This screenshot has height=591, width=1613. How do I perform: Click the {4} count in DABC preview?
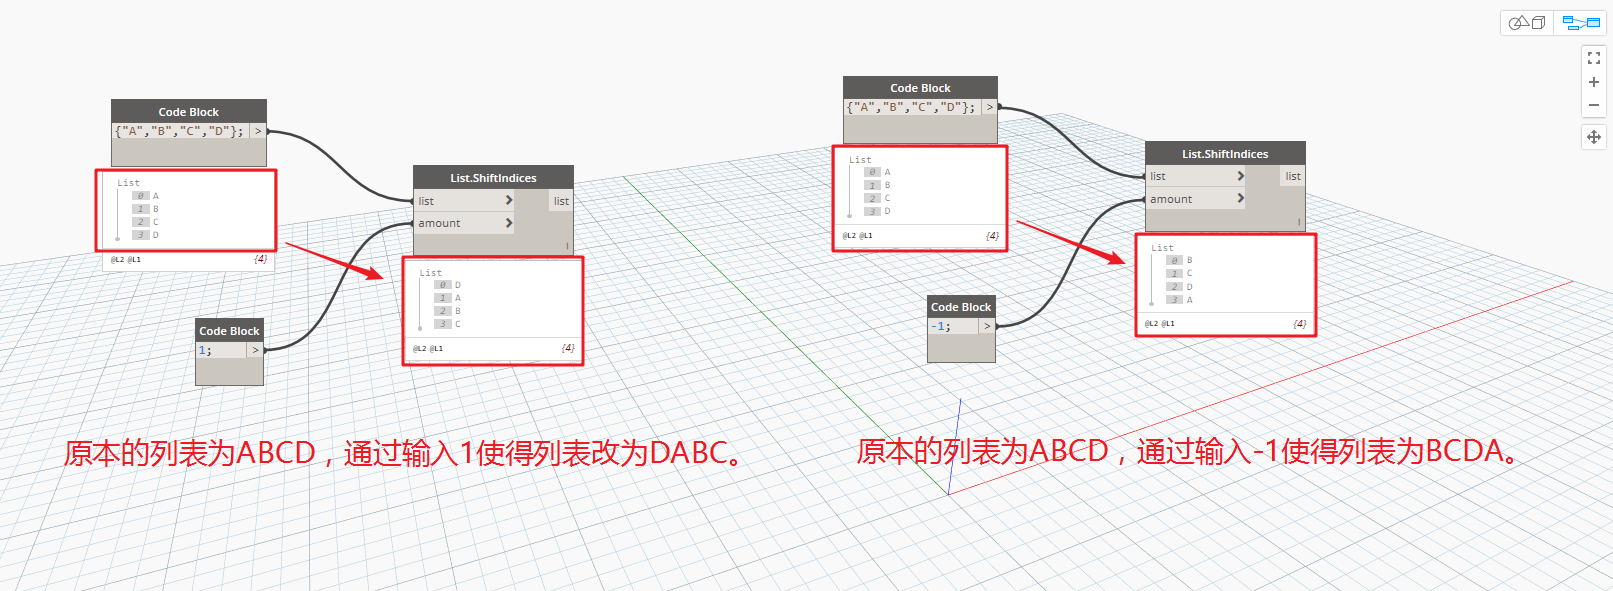(x=568, y=348)
